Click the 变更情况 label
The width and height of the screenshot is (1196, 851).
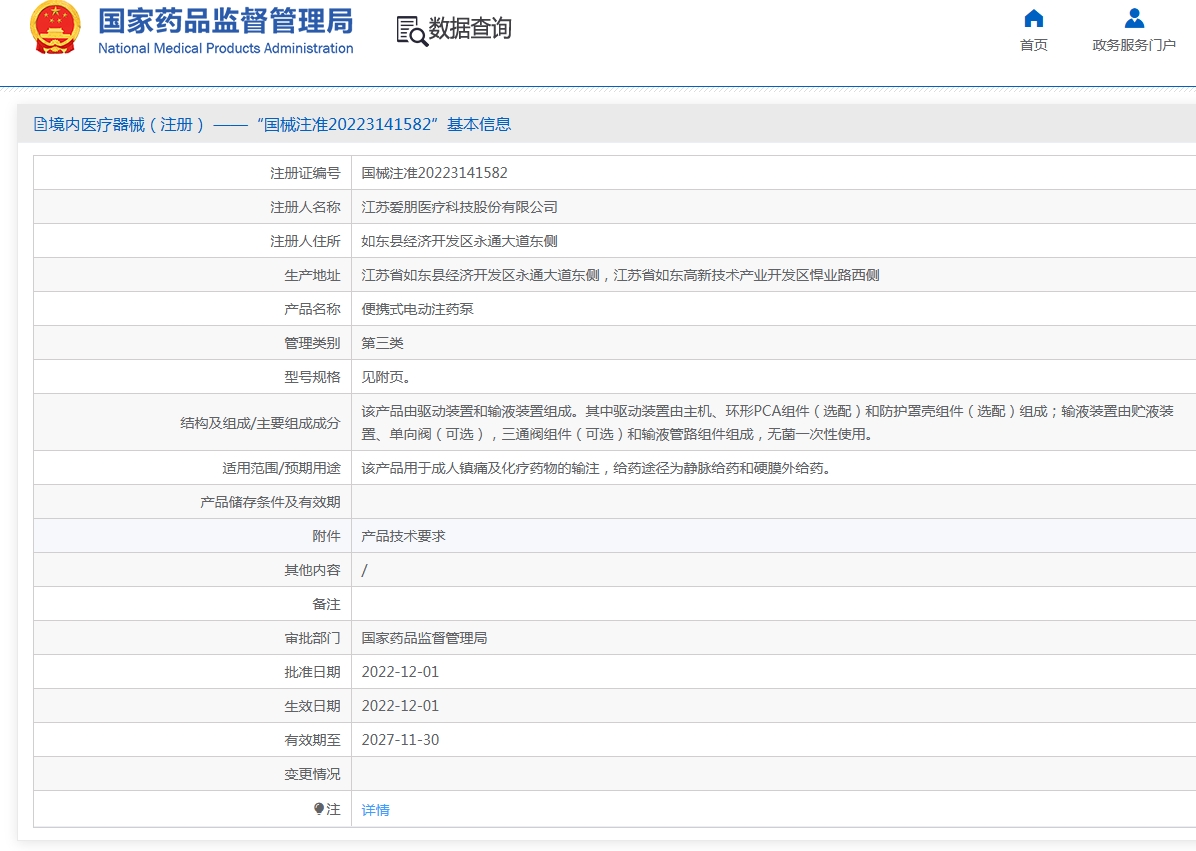(312, 774)
